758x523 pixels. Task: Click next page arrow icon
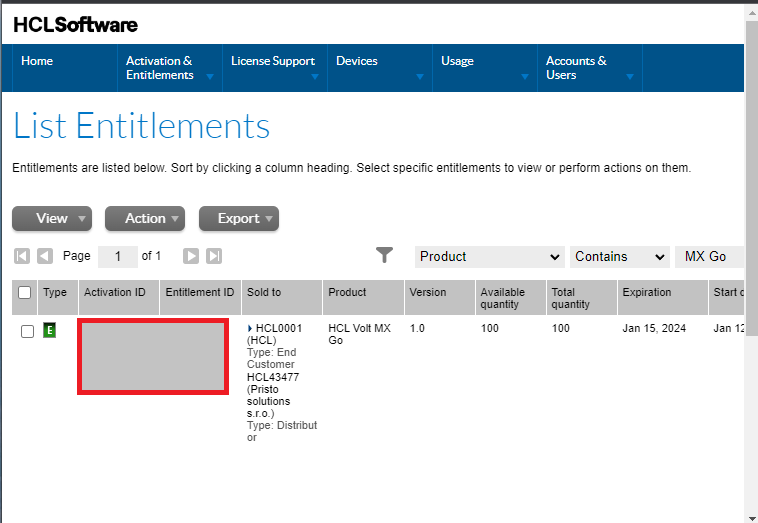coord(191,256)
